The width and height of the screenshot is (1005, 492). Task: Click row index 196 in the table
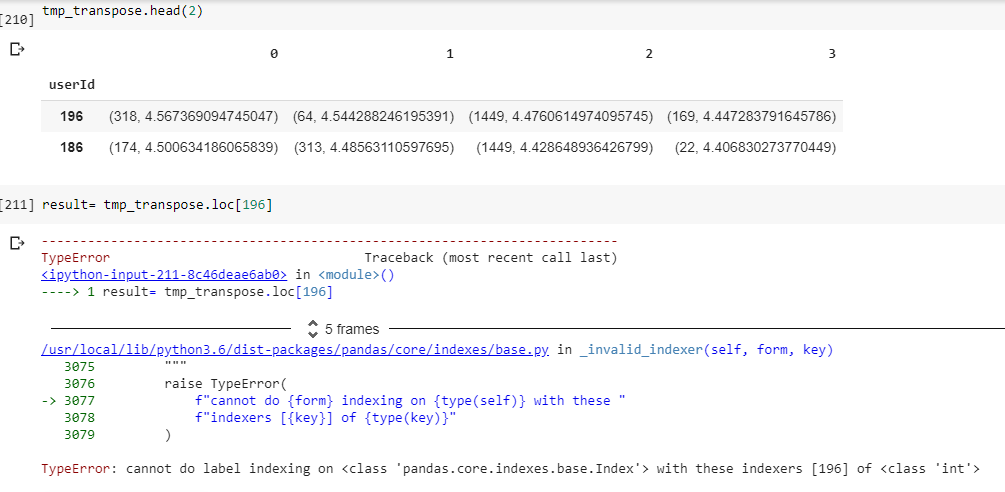[x=72, y=117]
